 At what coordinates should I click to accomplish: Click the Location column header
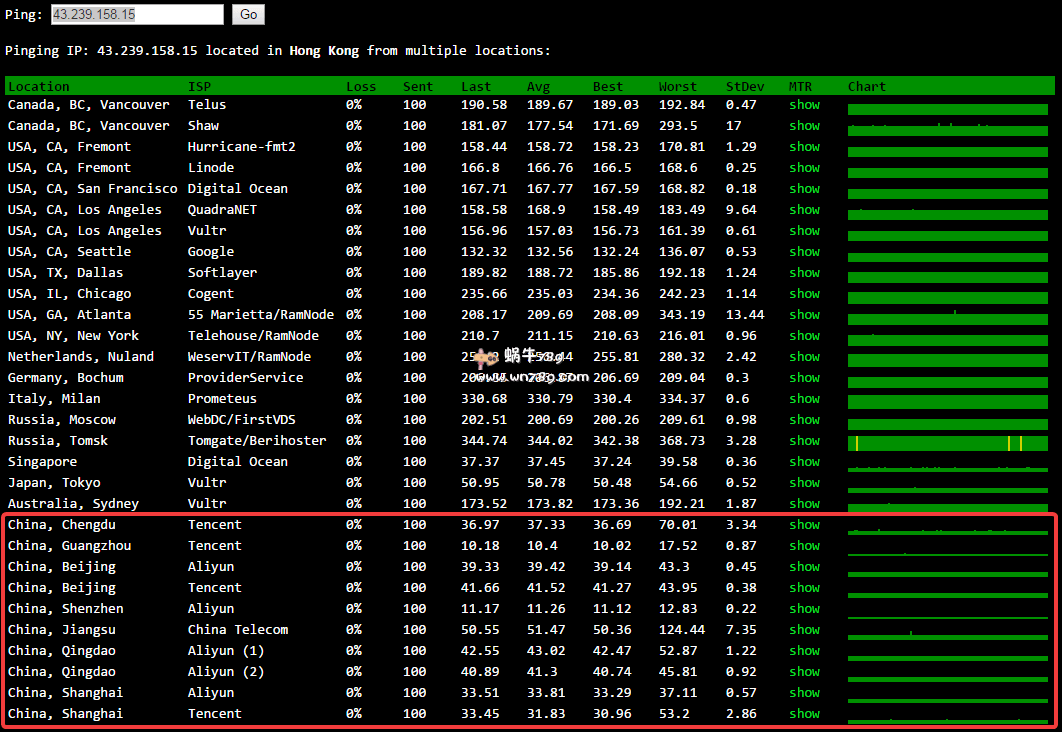[x=39, y=87]
